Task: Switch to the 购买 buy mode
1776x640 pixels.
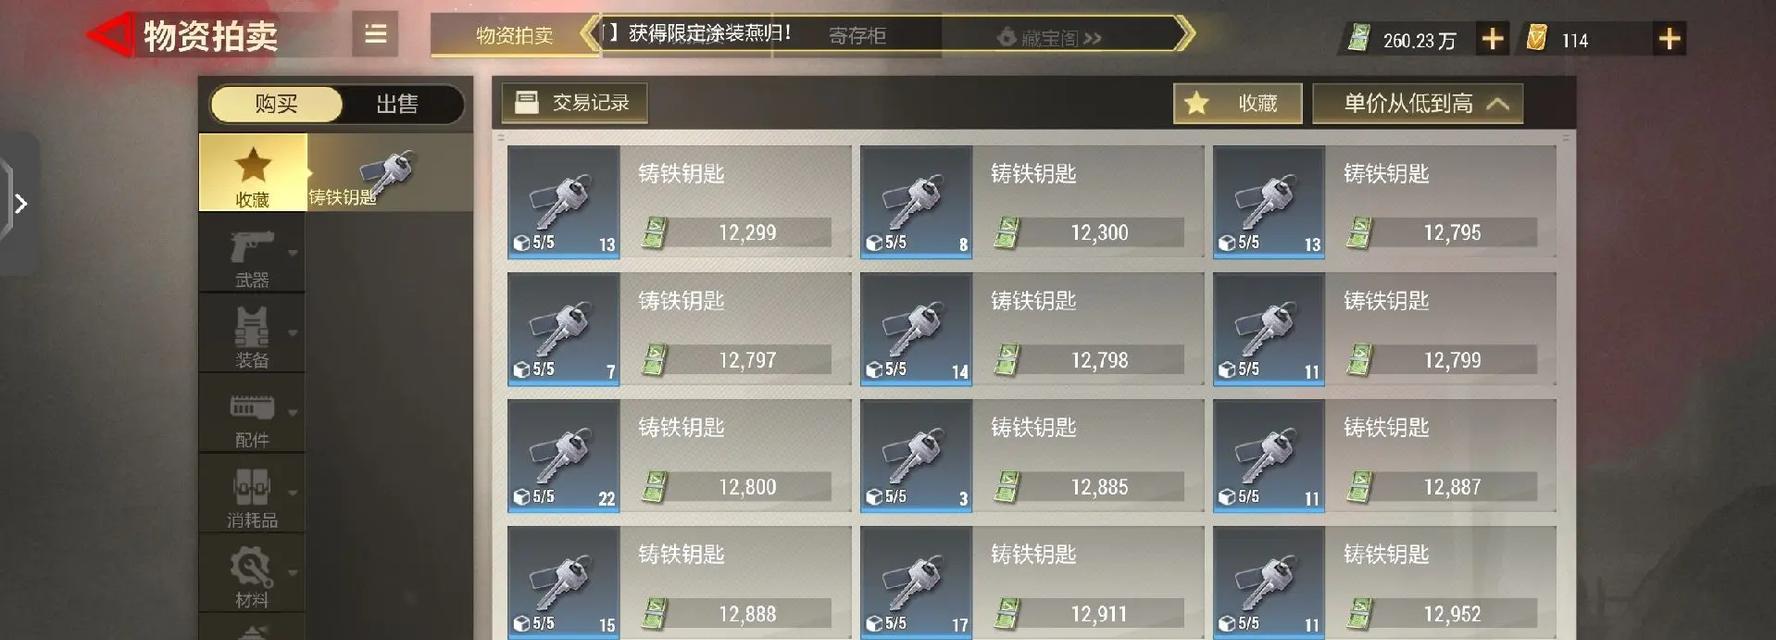Action: [276, 104]
